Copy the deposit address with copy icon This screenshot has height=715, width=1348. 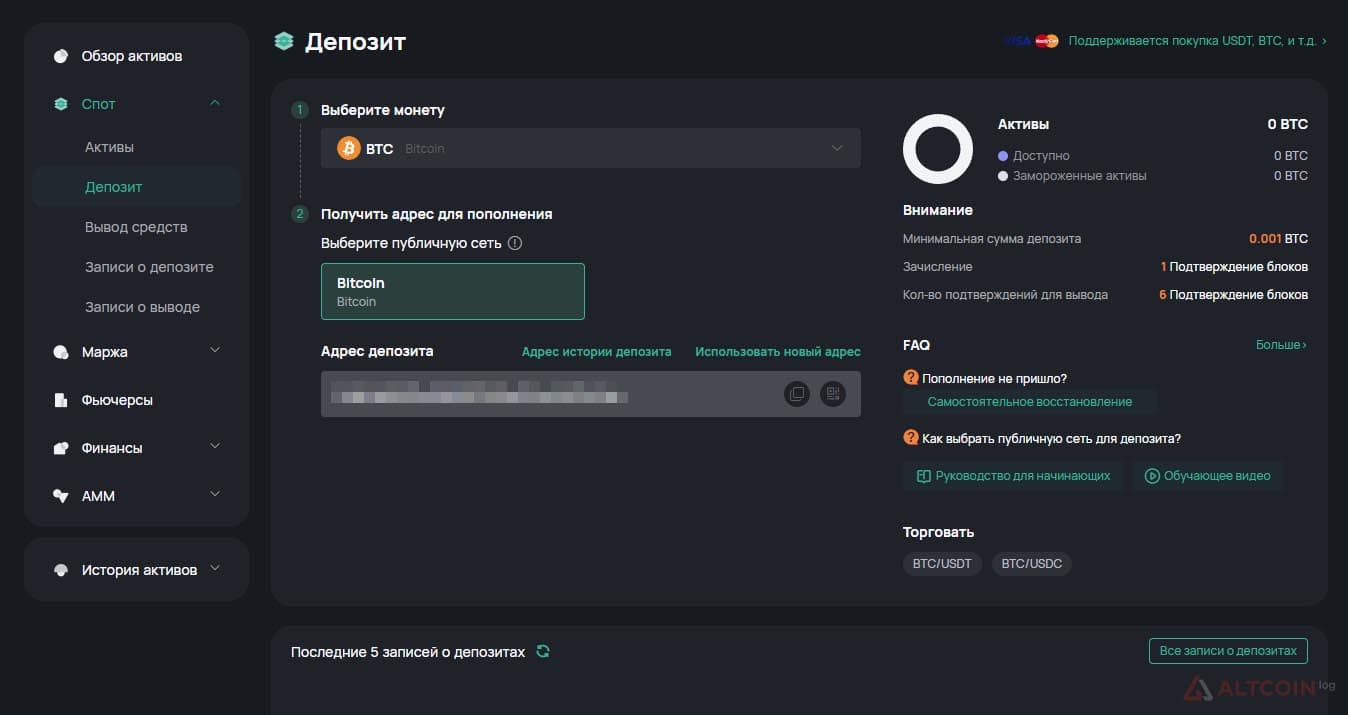(797, 394)
